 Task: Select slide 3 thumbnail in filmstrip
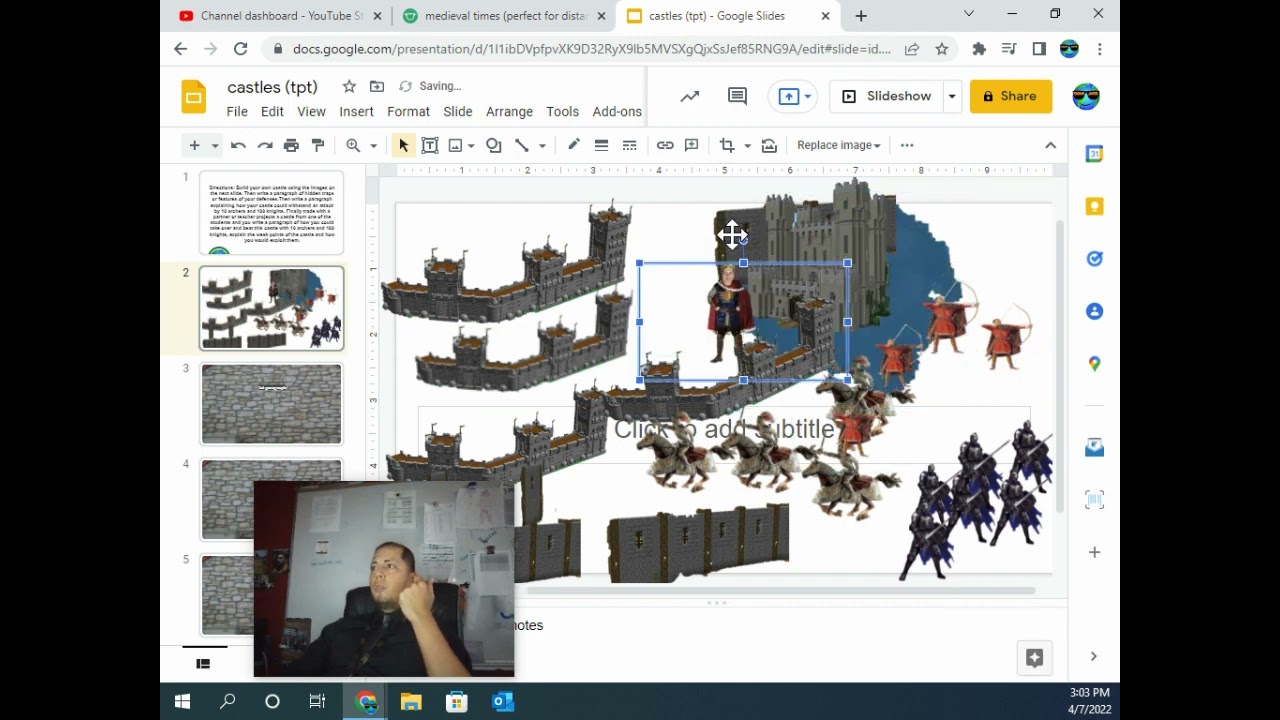coord(271,404)
